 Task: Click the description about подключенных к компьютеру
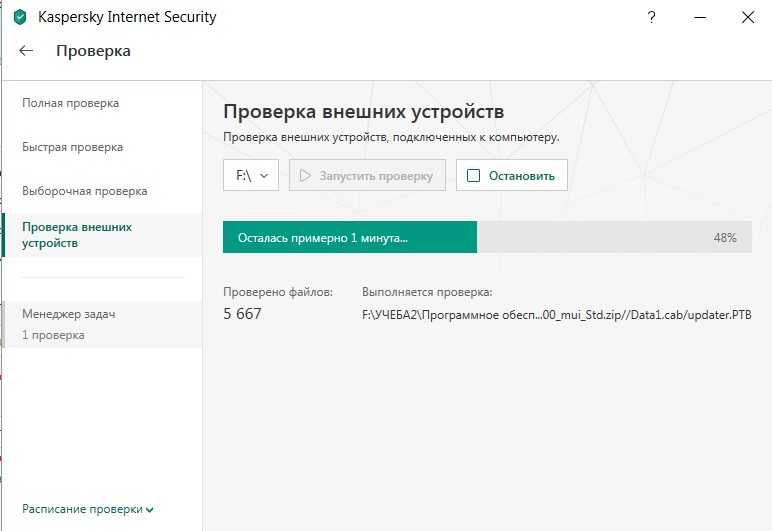point(391,137)
